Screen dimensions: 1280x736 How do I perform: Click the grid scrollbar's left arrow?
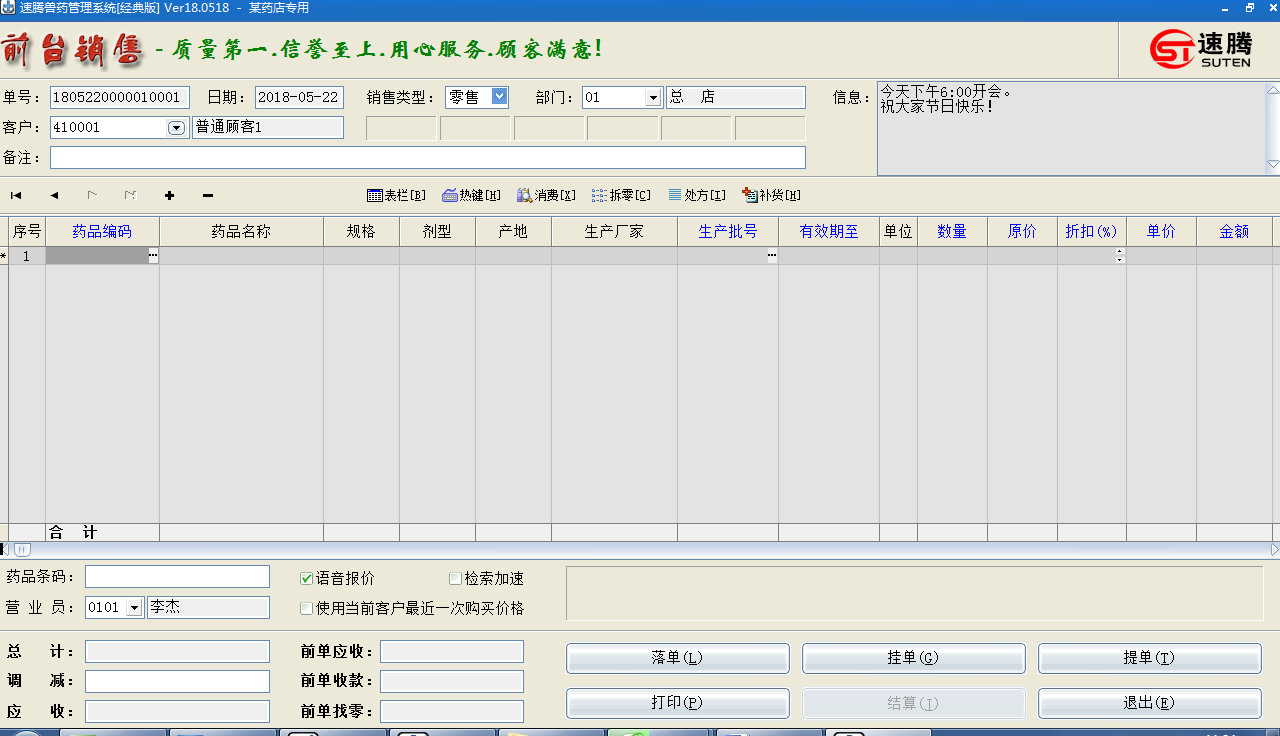(4, 550)
